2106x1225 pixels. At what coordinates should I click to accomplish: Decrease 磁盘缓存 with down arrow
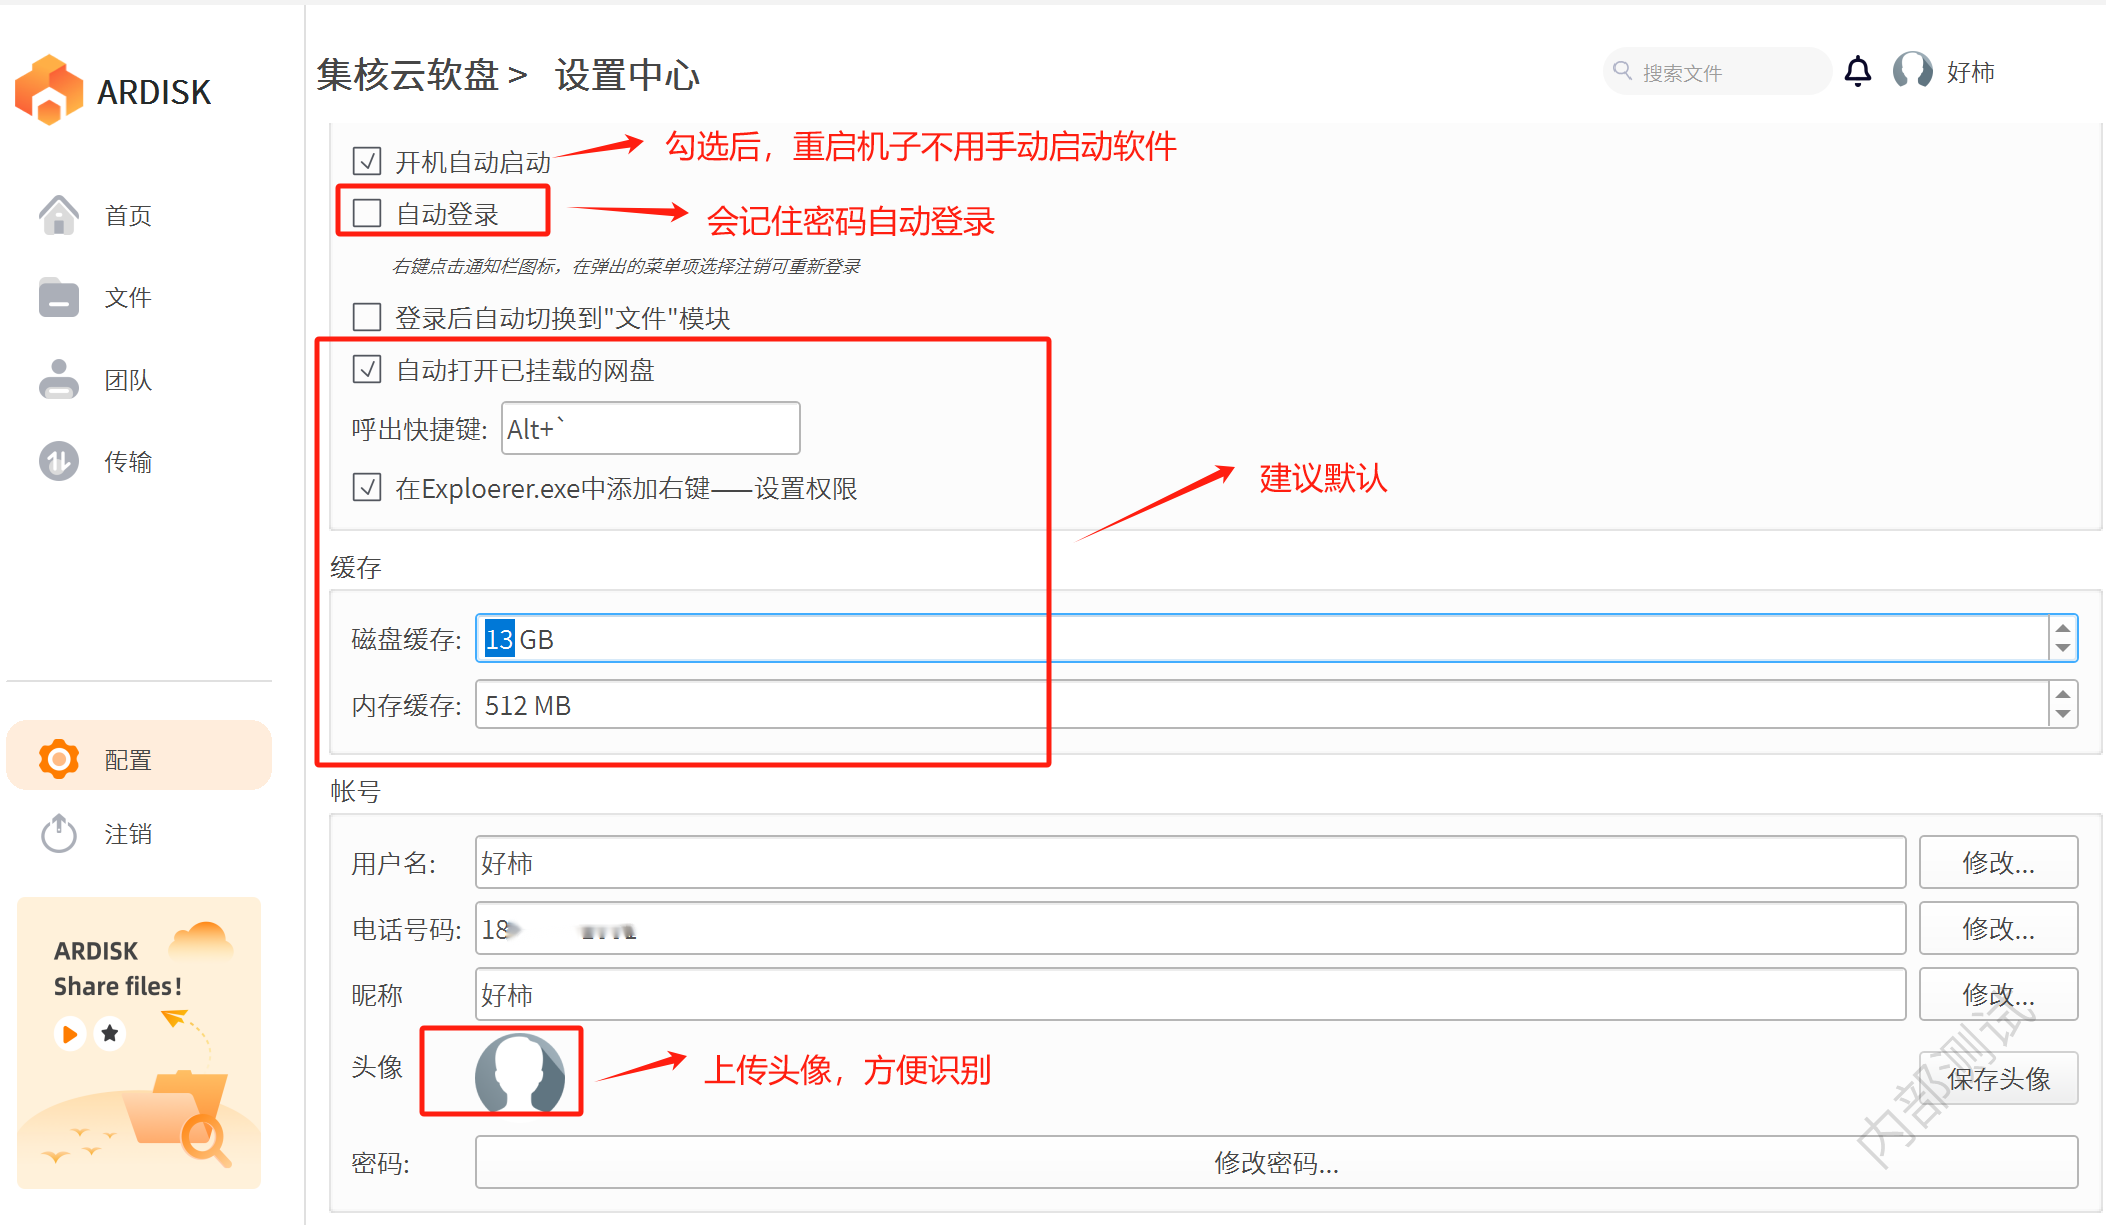pyautogui.click(x=2062, y=649)
